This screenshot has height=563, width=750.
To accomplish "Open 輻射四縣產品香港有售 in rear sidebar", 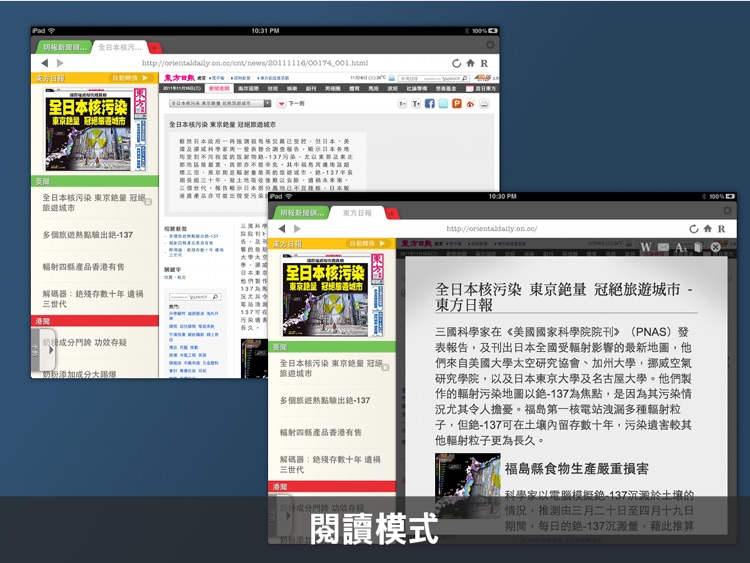I will coord(84,267).
